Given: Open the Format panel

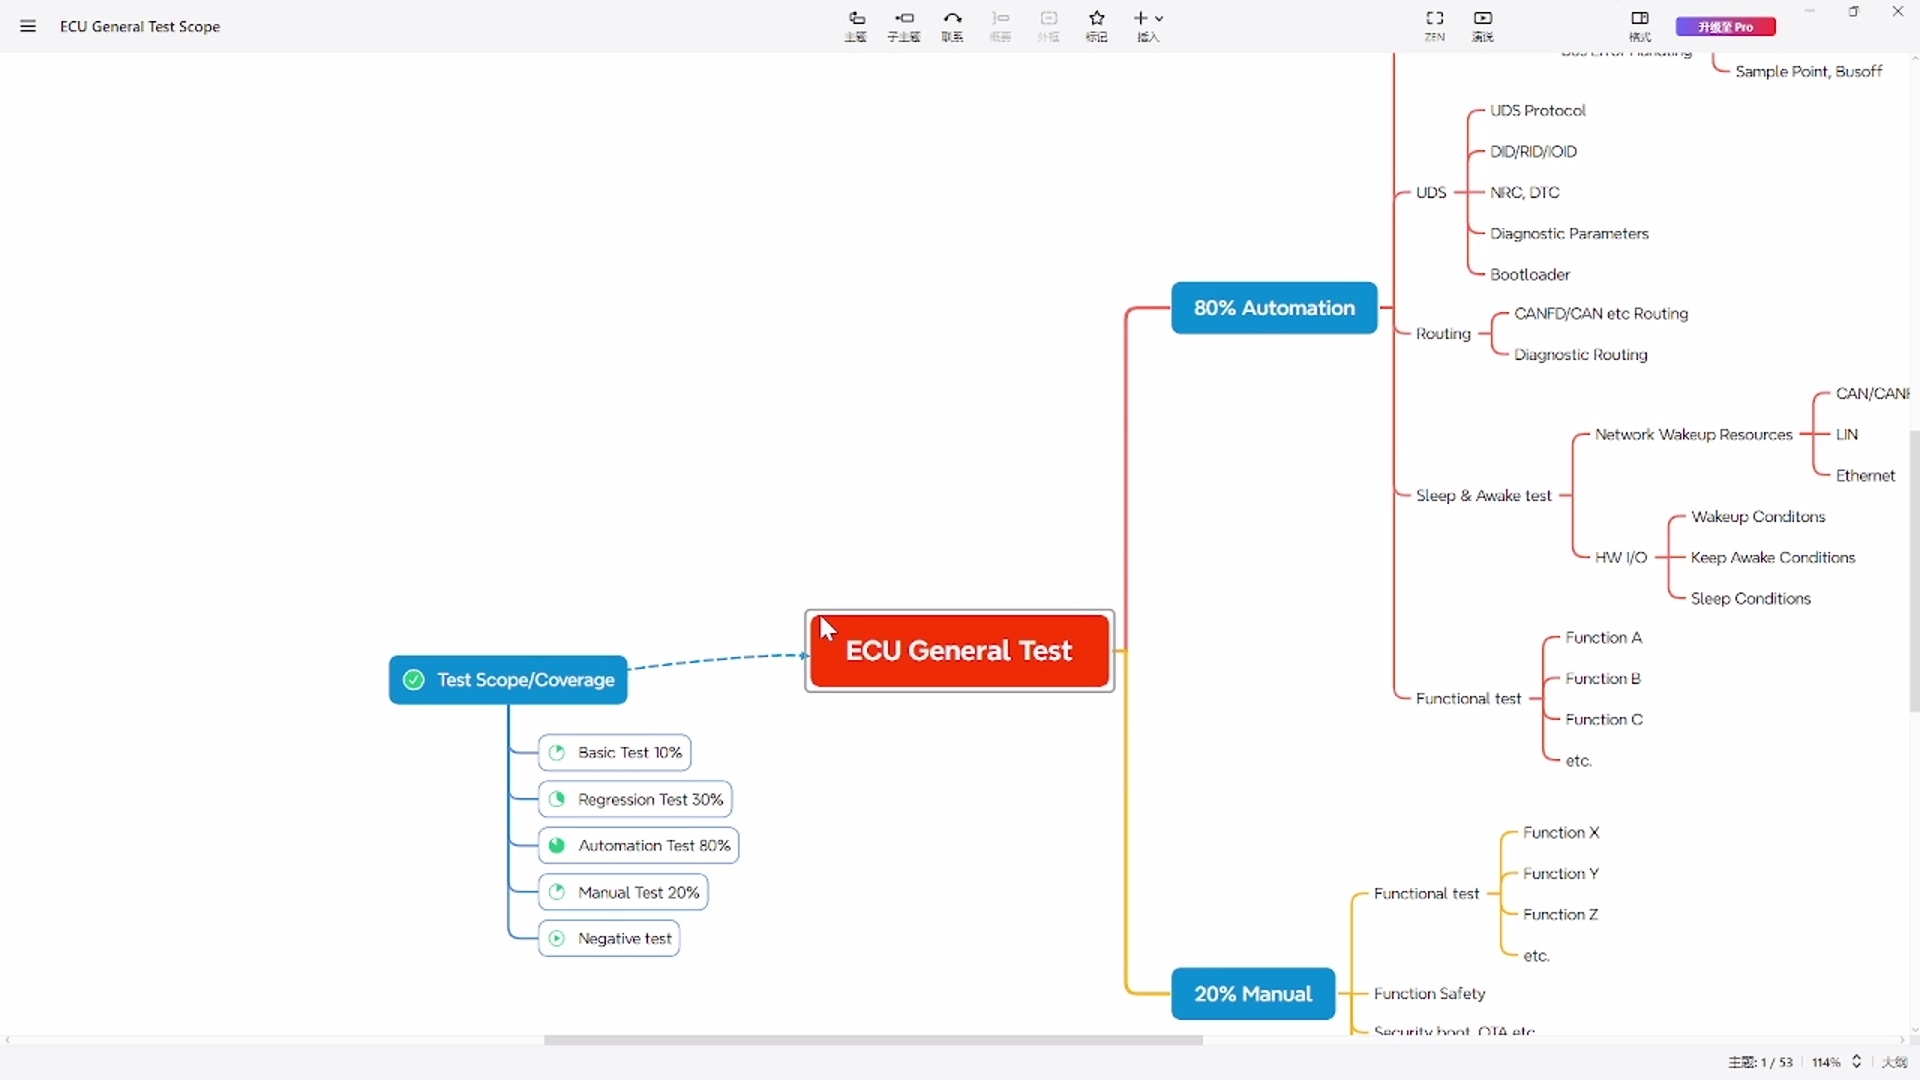Looking at the screenshot, I should click(x=1640, y=26).
